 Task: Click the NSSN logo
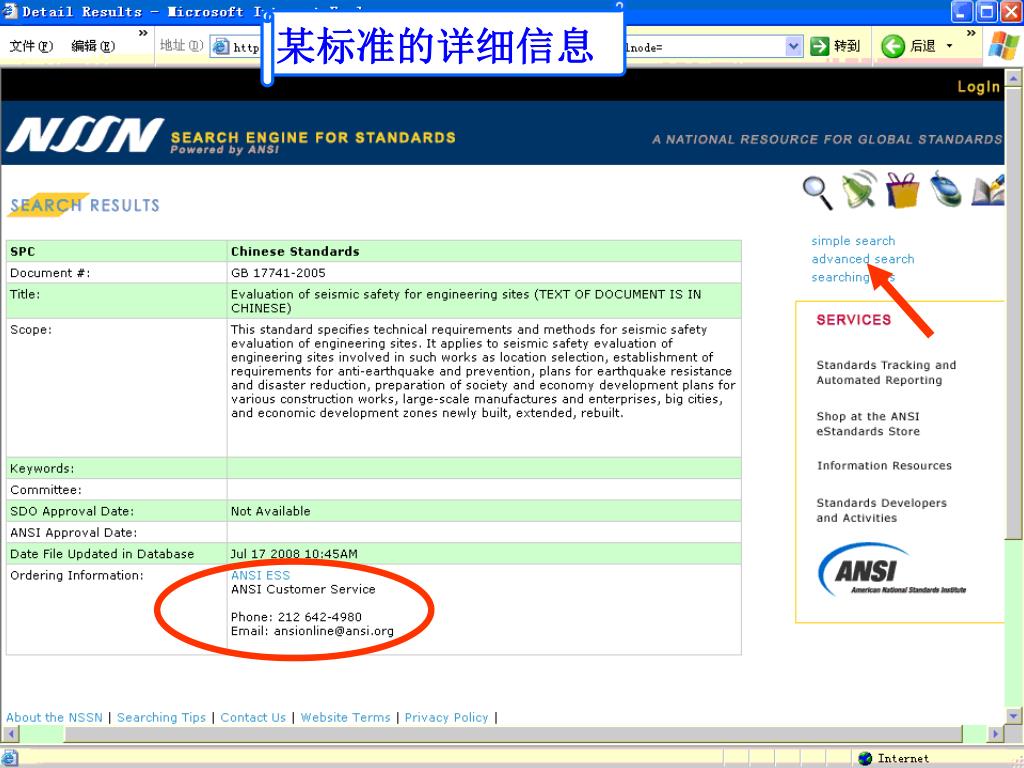tap(85, 135)
